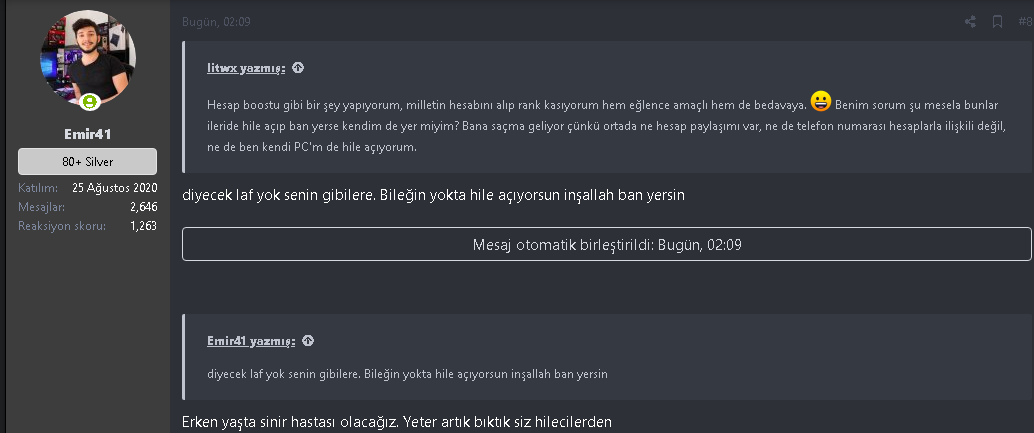Open the Emir41 profile avatar
1034x433 pixels.
pos(87,60)
